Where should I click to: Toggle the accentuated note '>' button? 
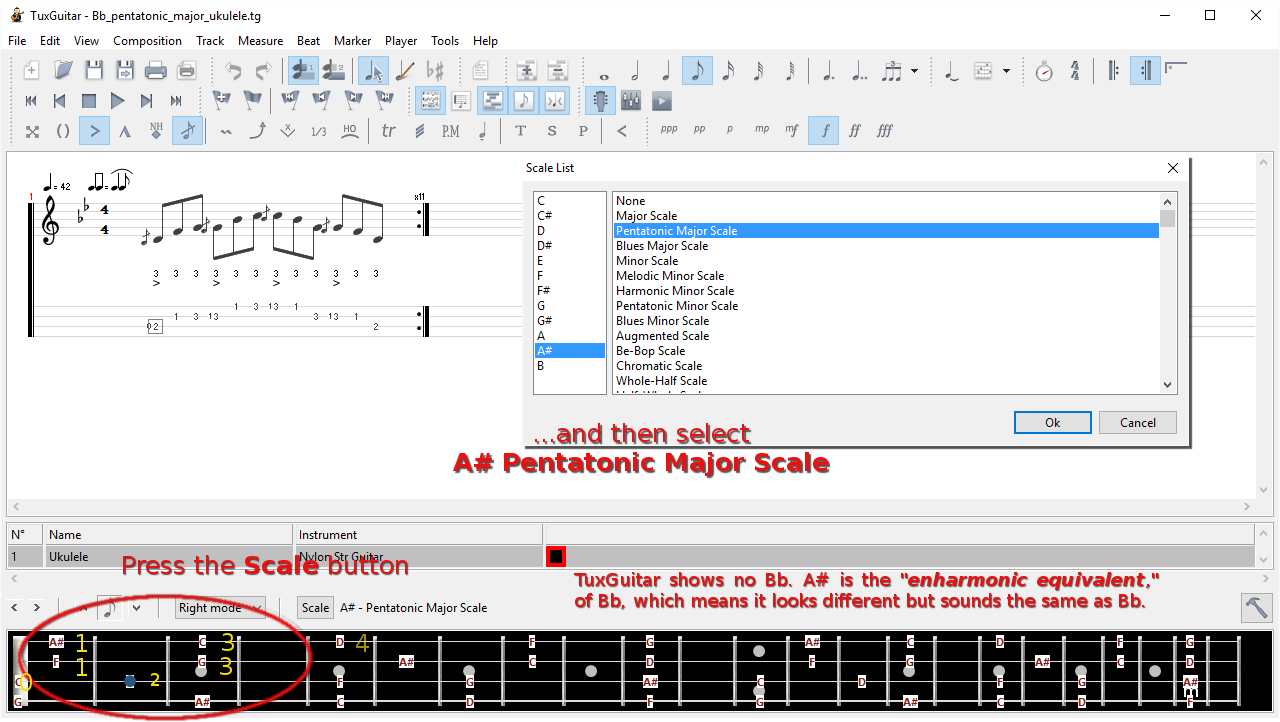(x=94, y=131)
